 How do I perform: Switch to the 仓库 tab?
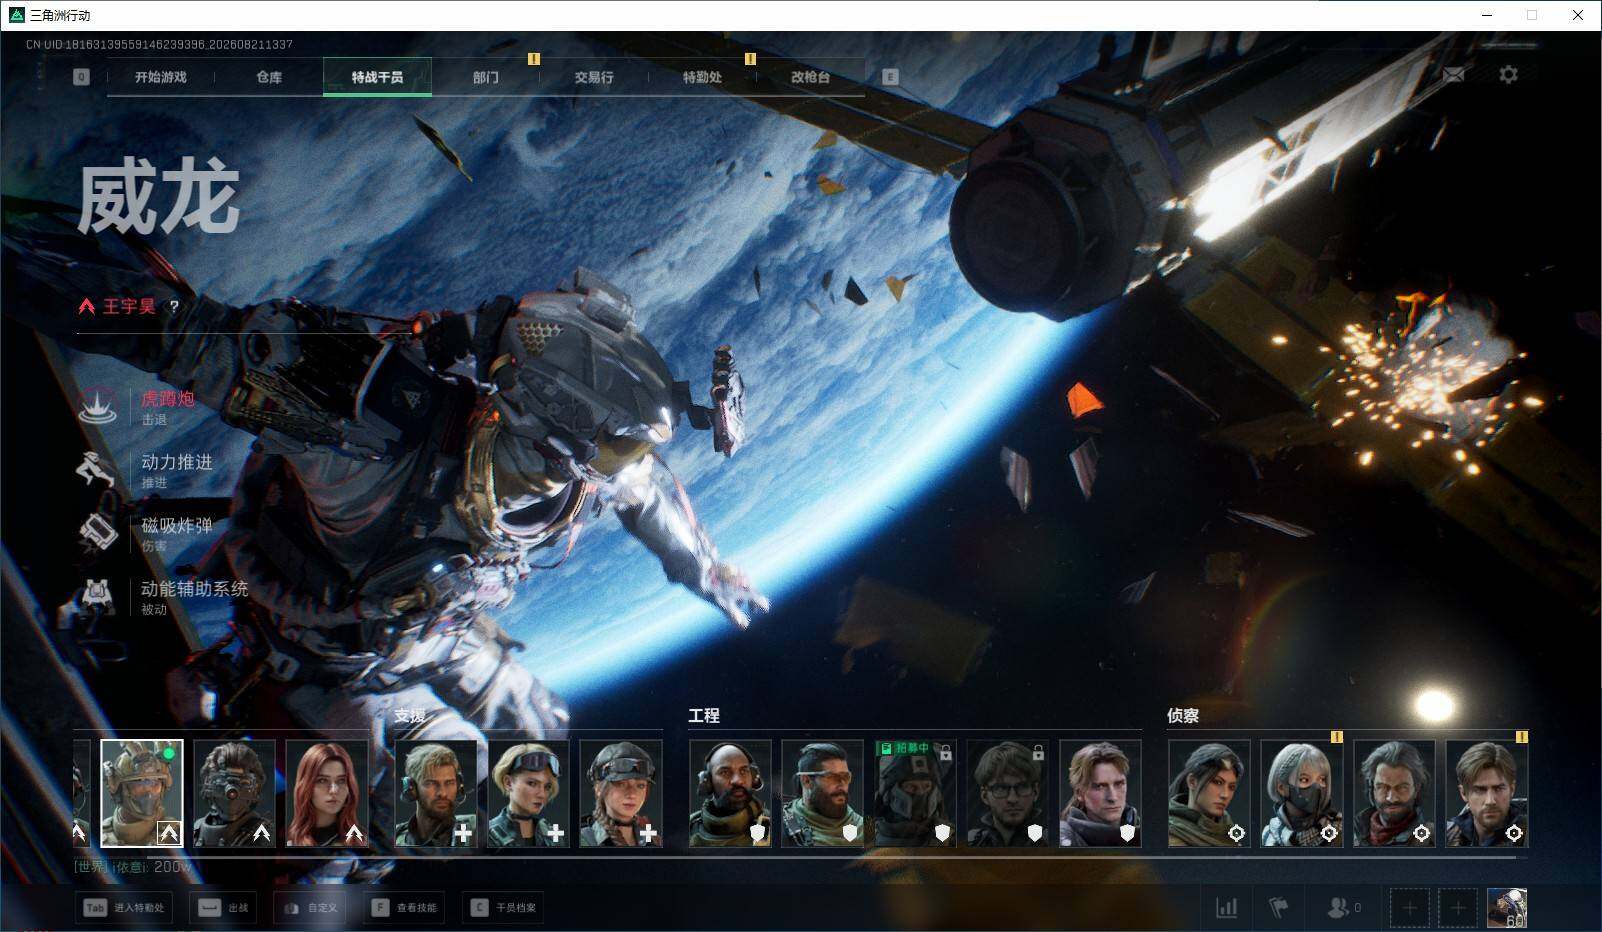pos(269,77)
